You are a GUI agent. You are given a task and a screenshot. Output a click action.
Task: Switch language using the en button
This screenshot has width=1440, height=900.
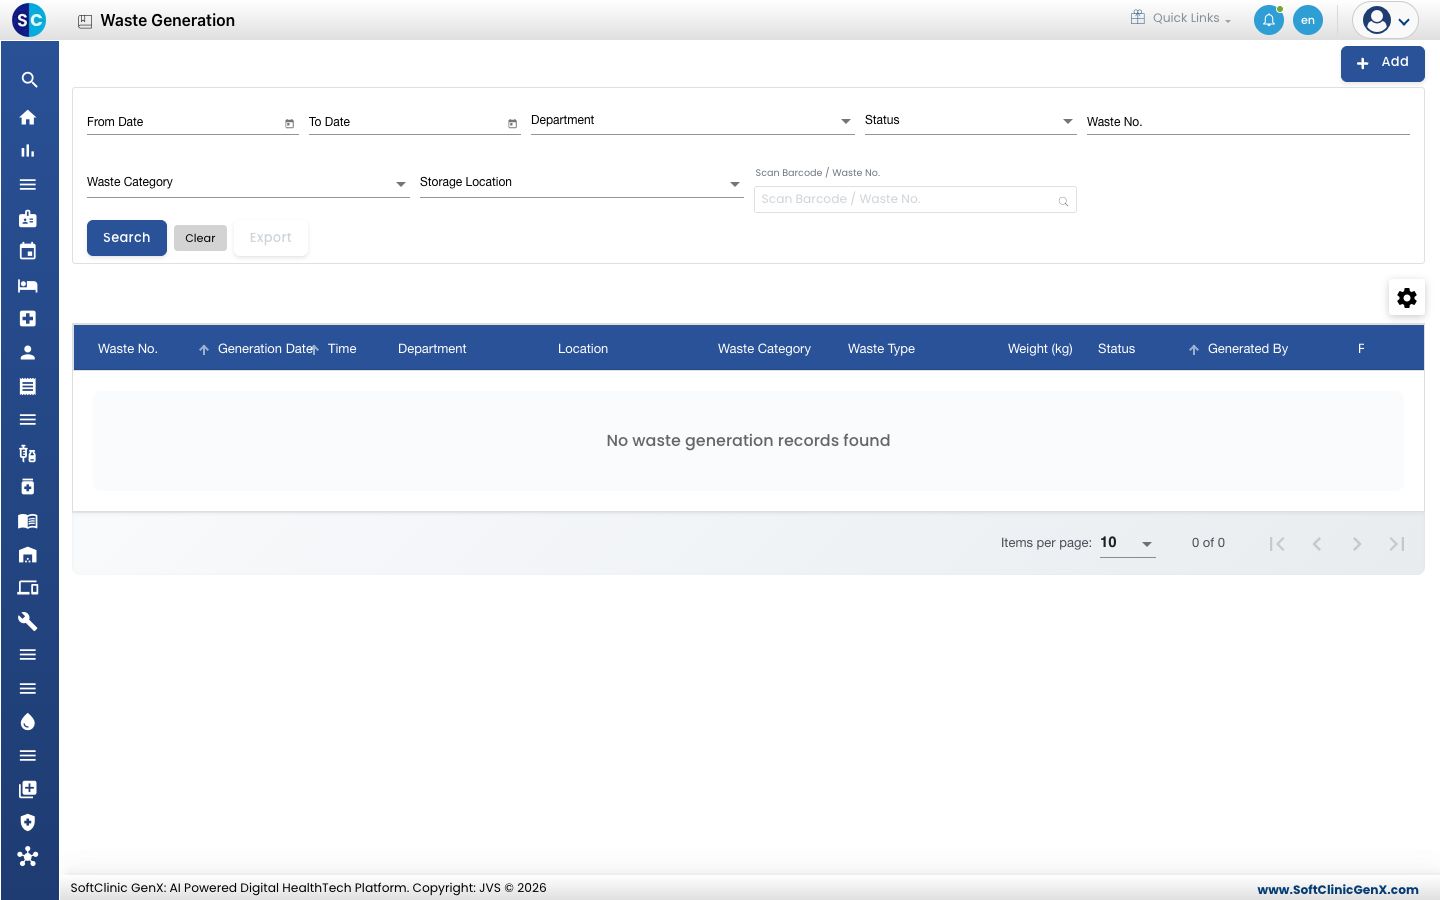(x=1308, y=20)
